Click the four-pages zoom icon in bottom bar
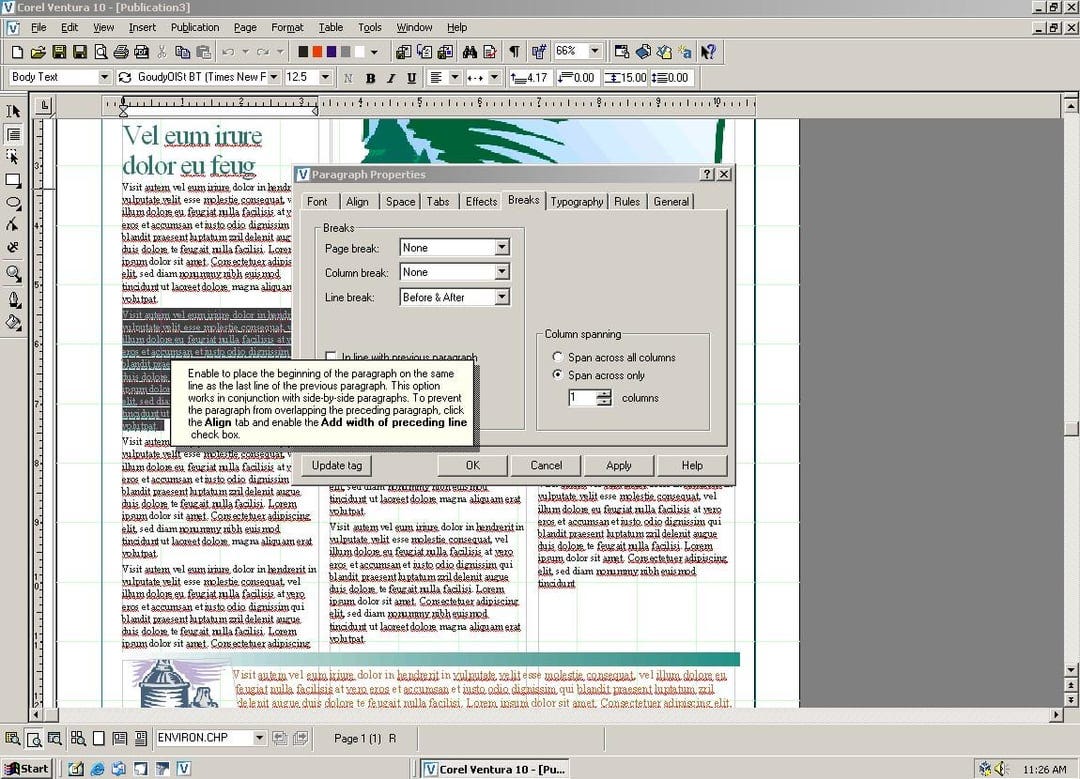The height and width of the screenshot is (779, 1080). (78, 738)
